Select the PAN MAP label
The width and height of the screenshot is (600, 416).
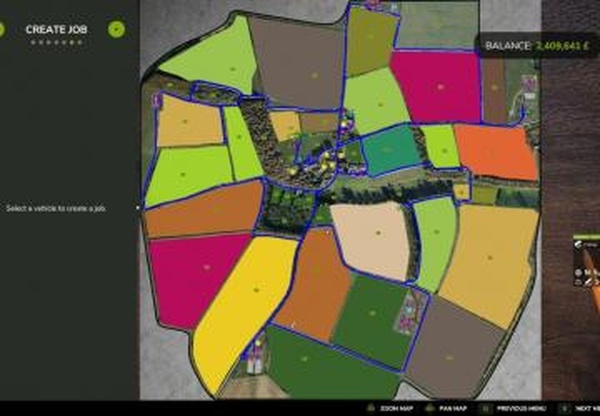pyautogui.click(x=453, y=408)
